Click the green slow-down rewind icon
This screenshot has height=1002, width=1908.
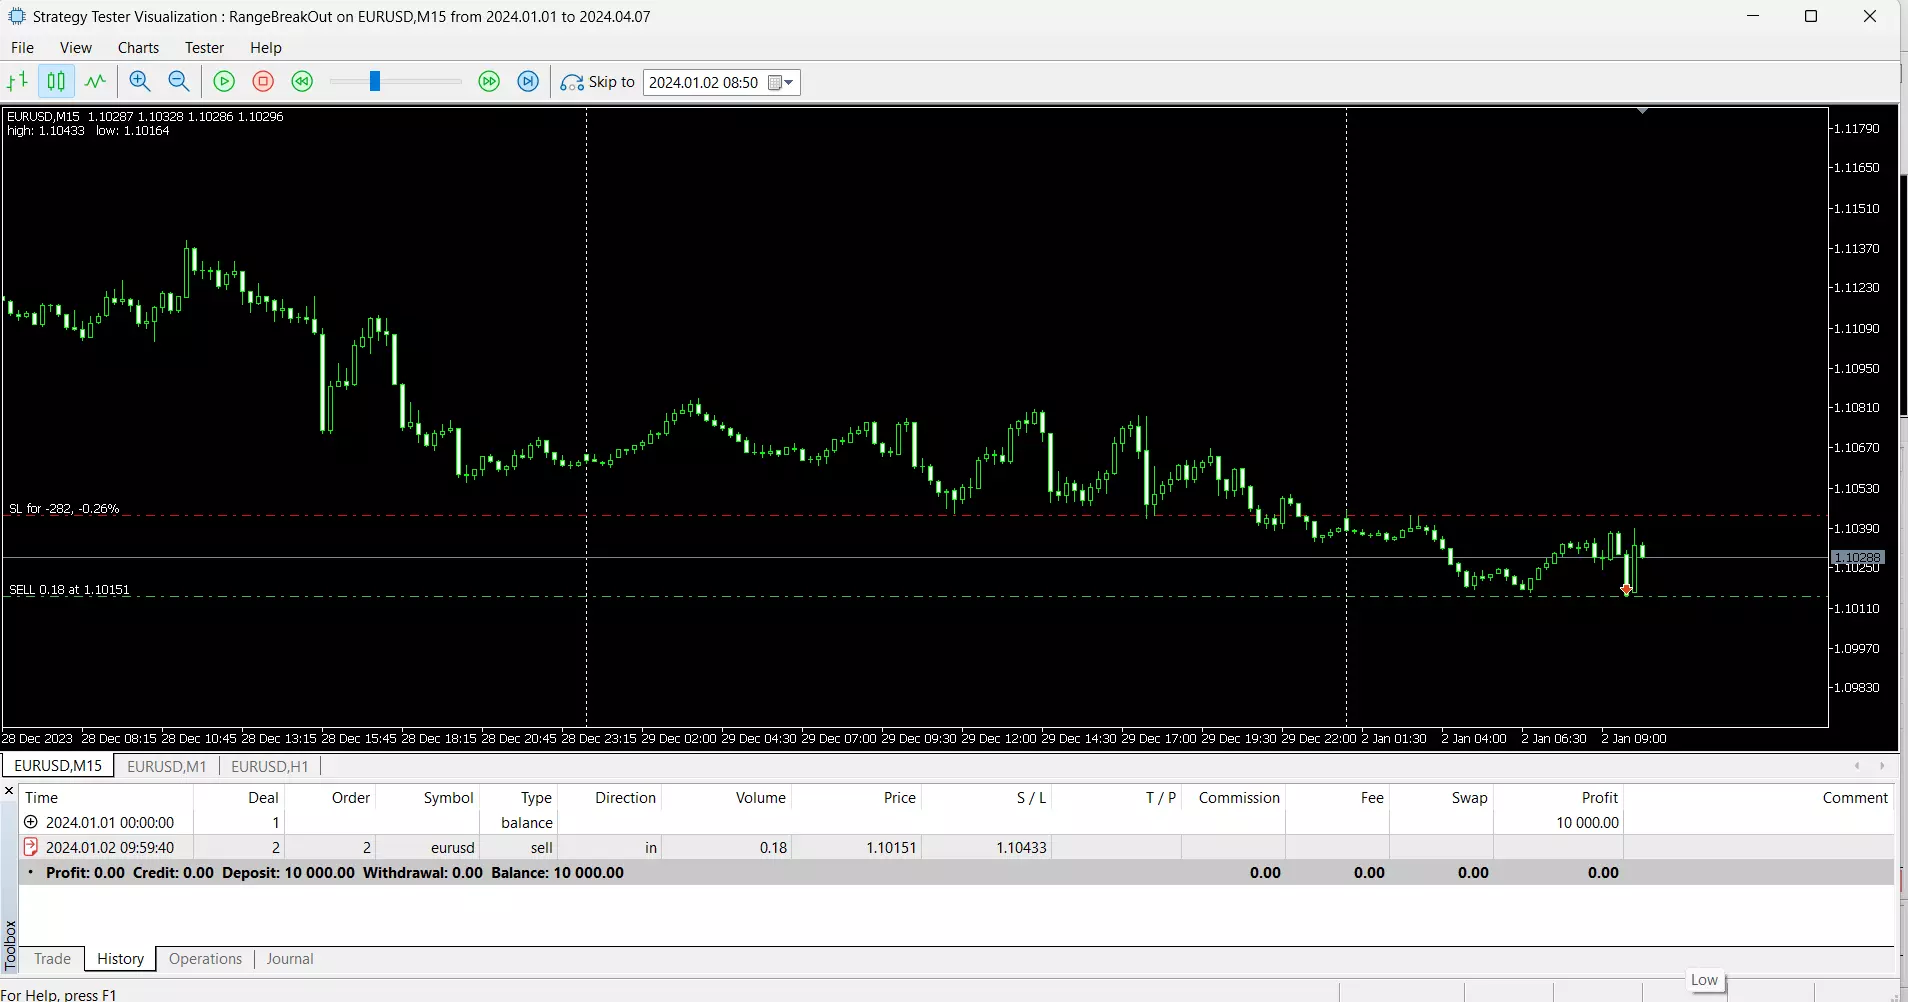[x=302, y=82]
